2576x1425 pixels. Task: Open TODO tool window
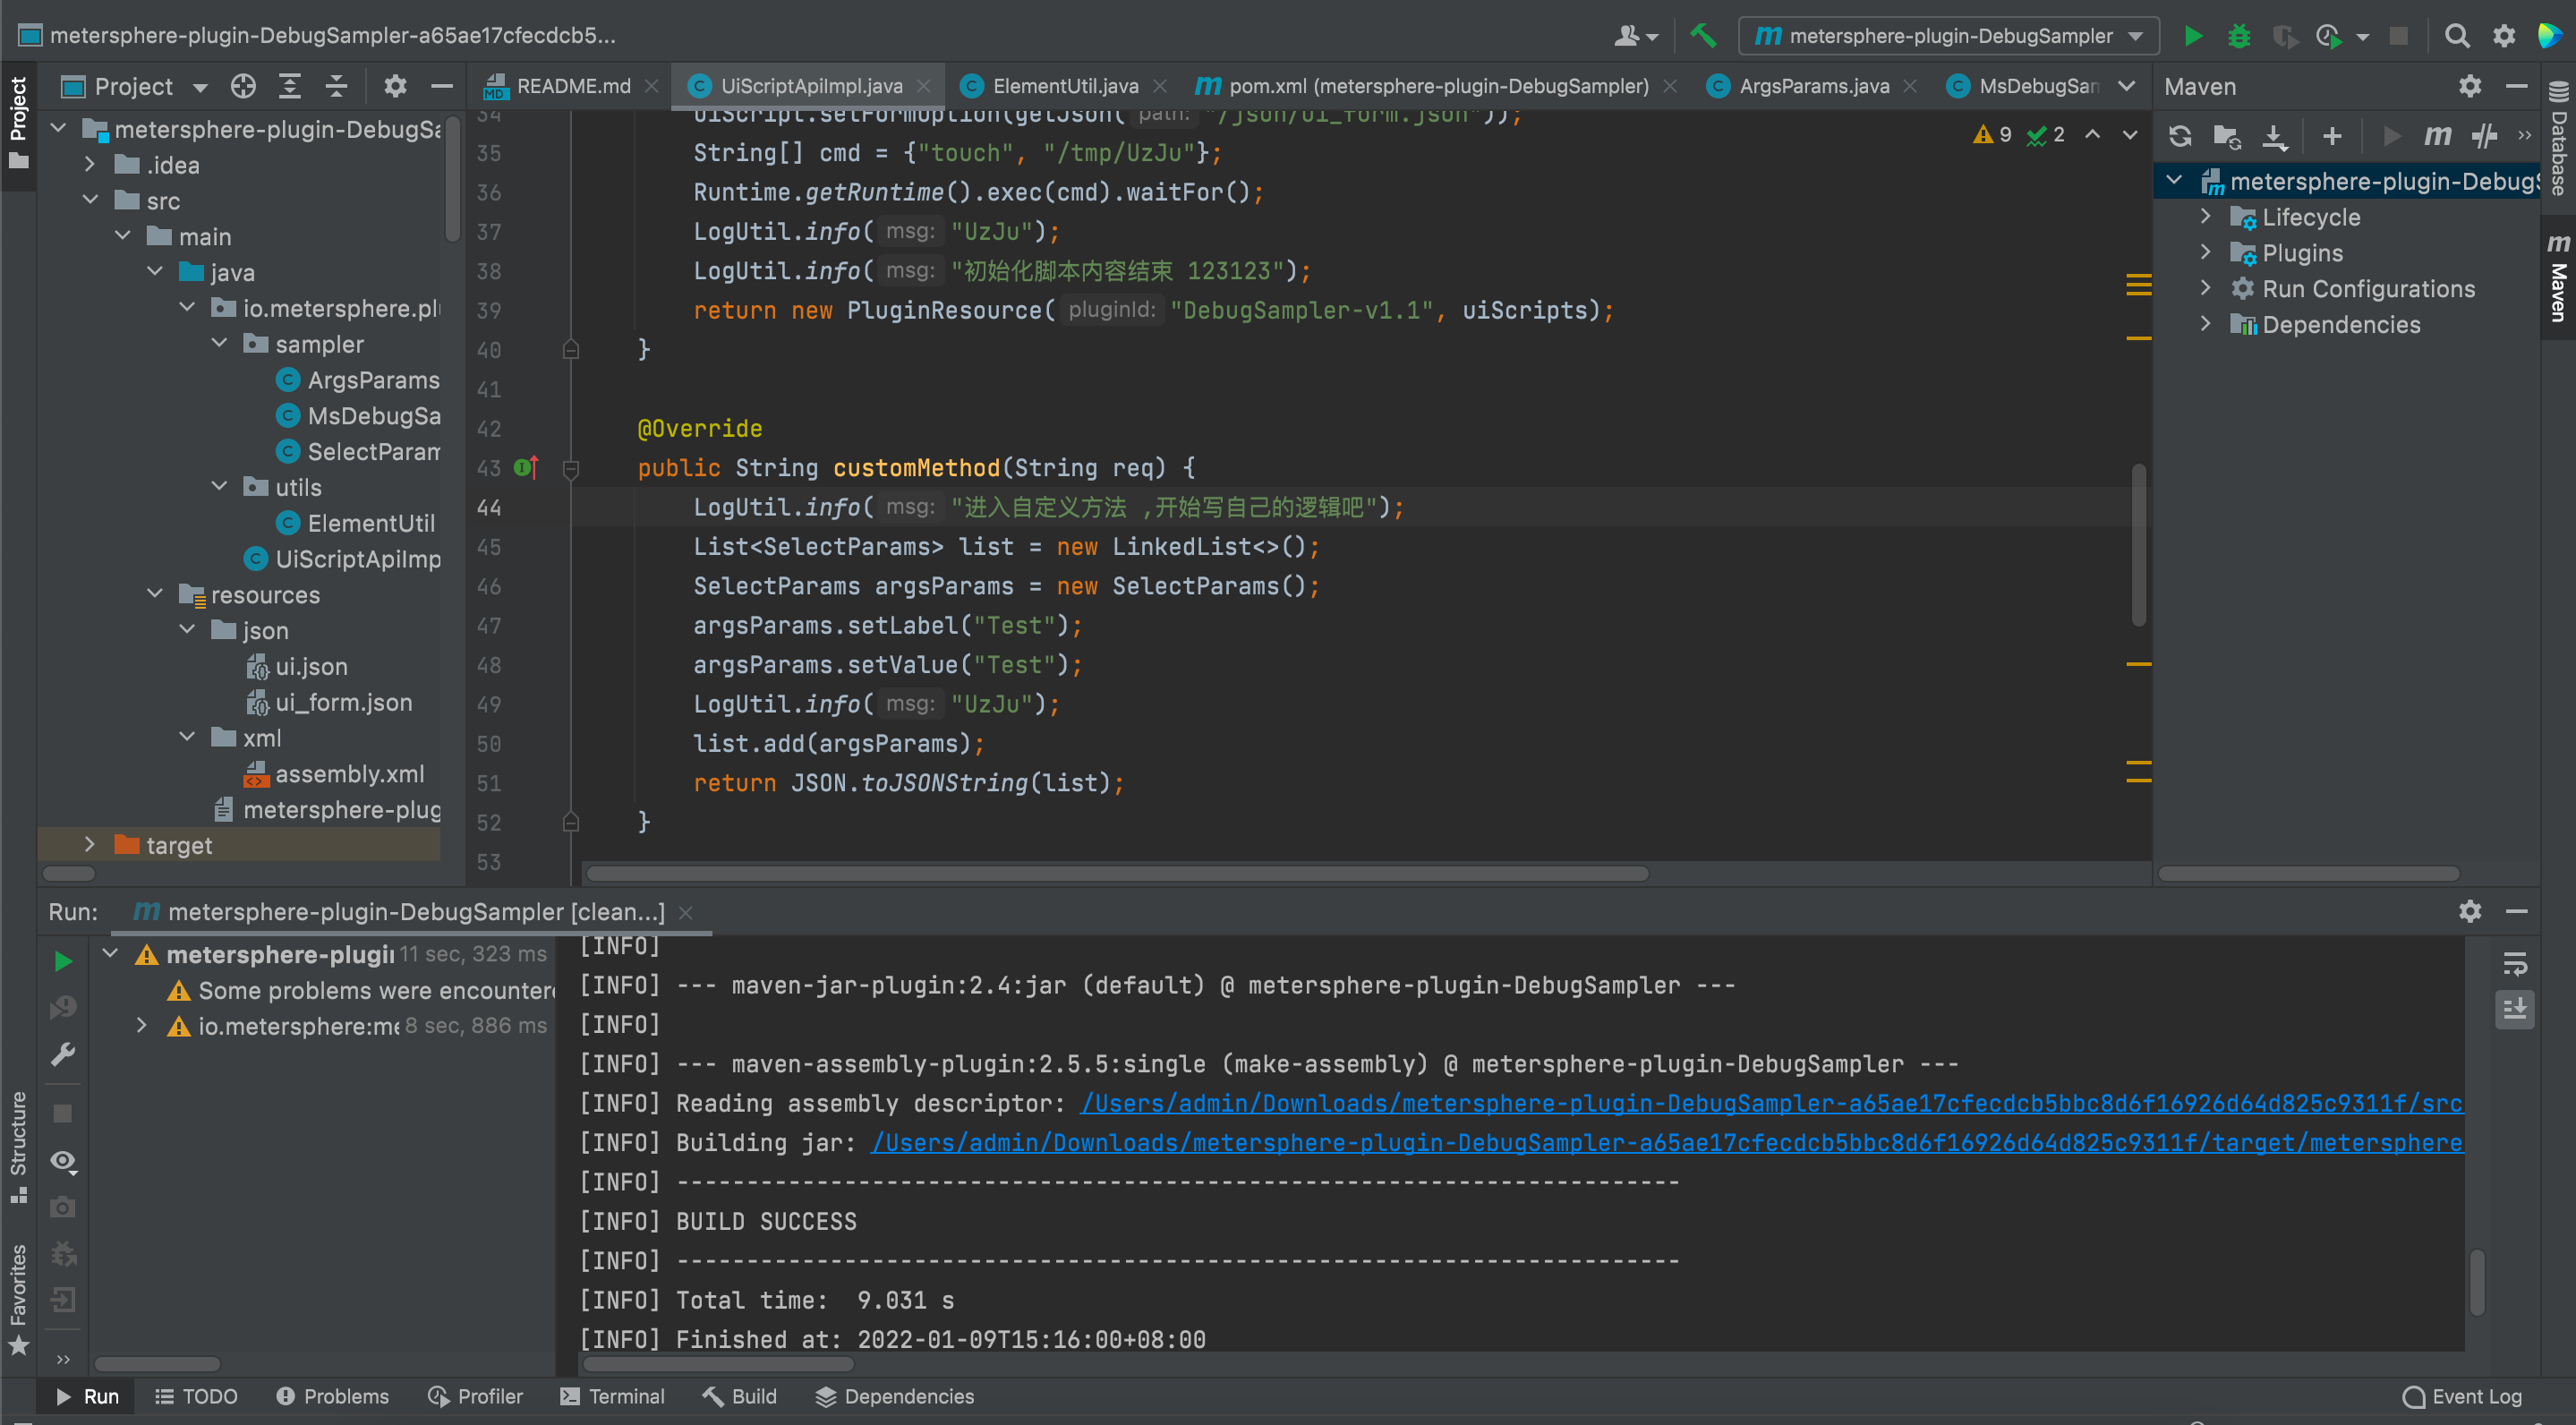pyautogui.click(x=196, y=1396)
